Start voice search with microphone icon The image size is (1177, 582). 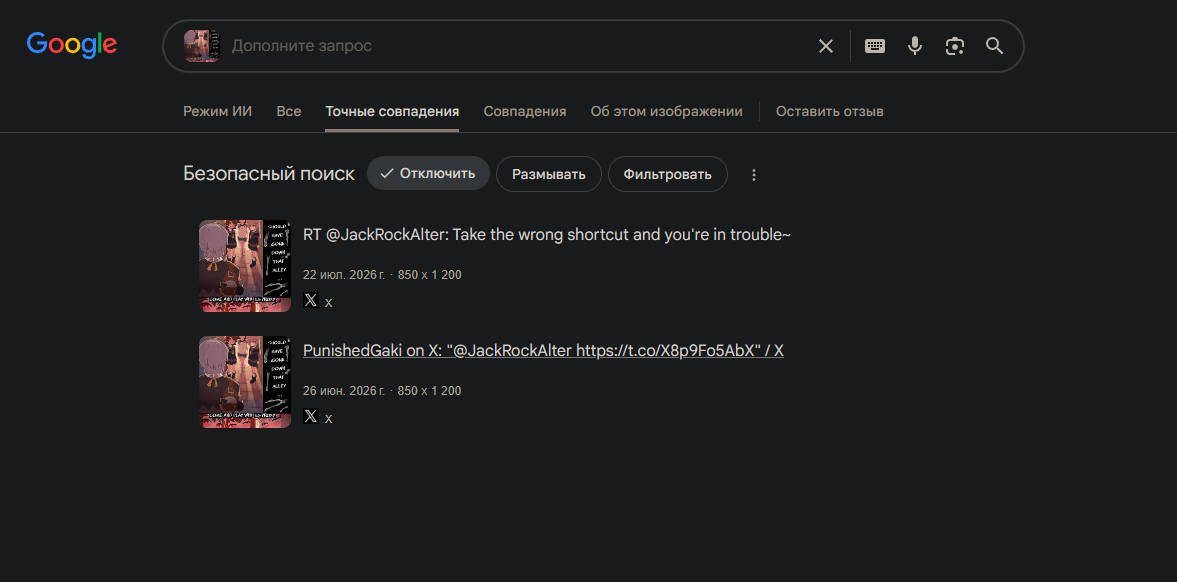914,46
